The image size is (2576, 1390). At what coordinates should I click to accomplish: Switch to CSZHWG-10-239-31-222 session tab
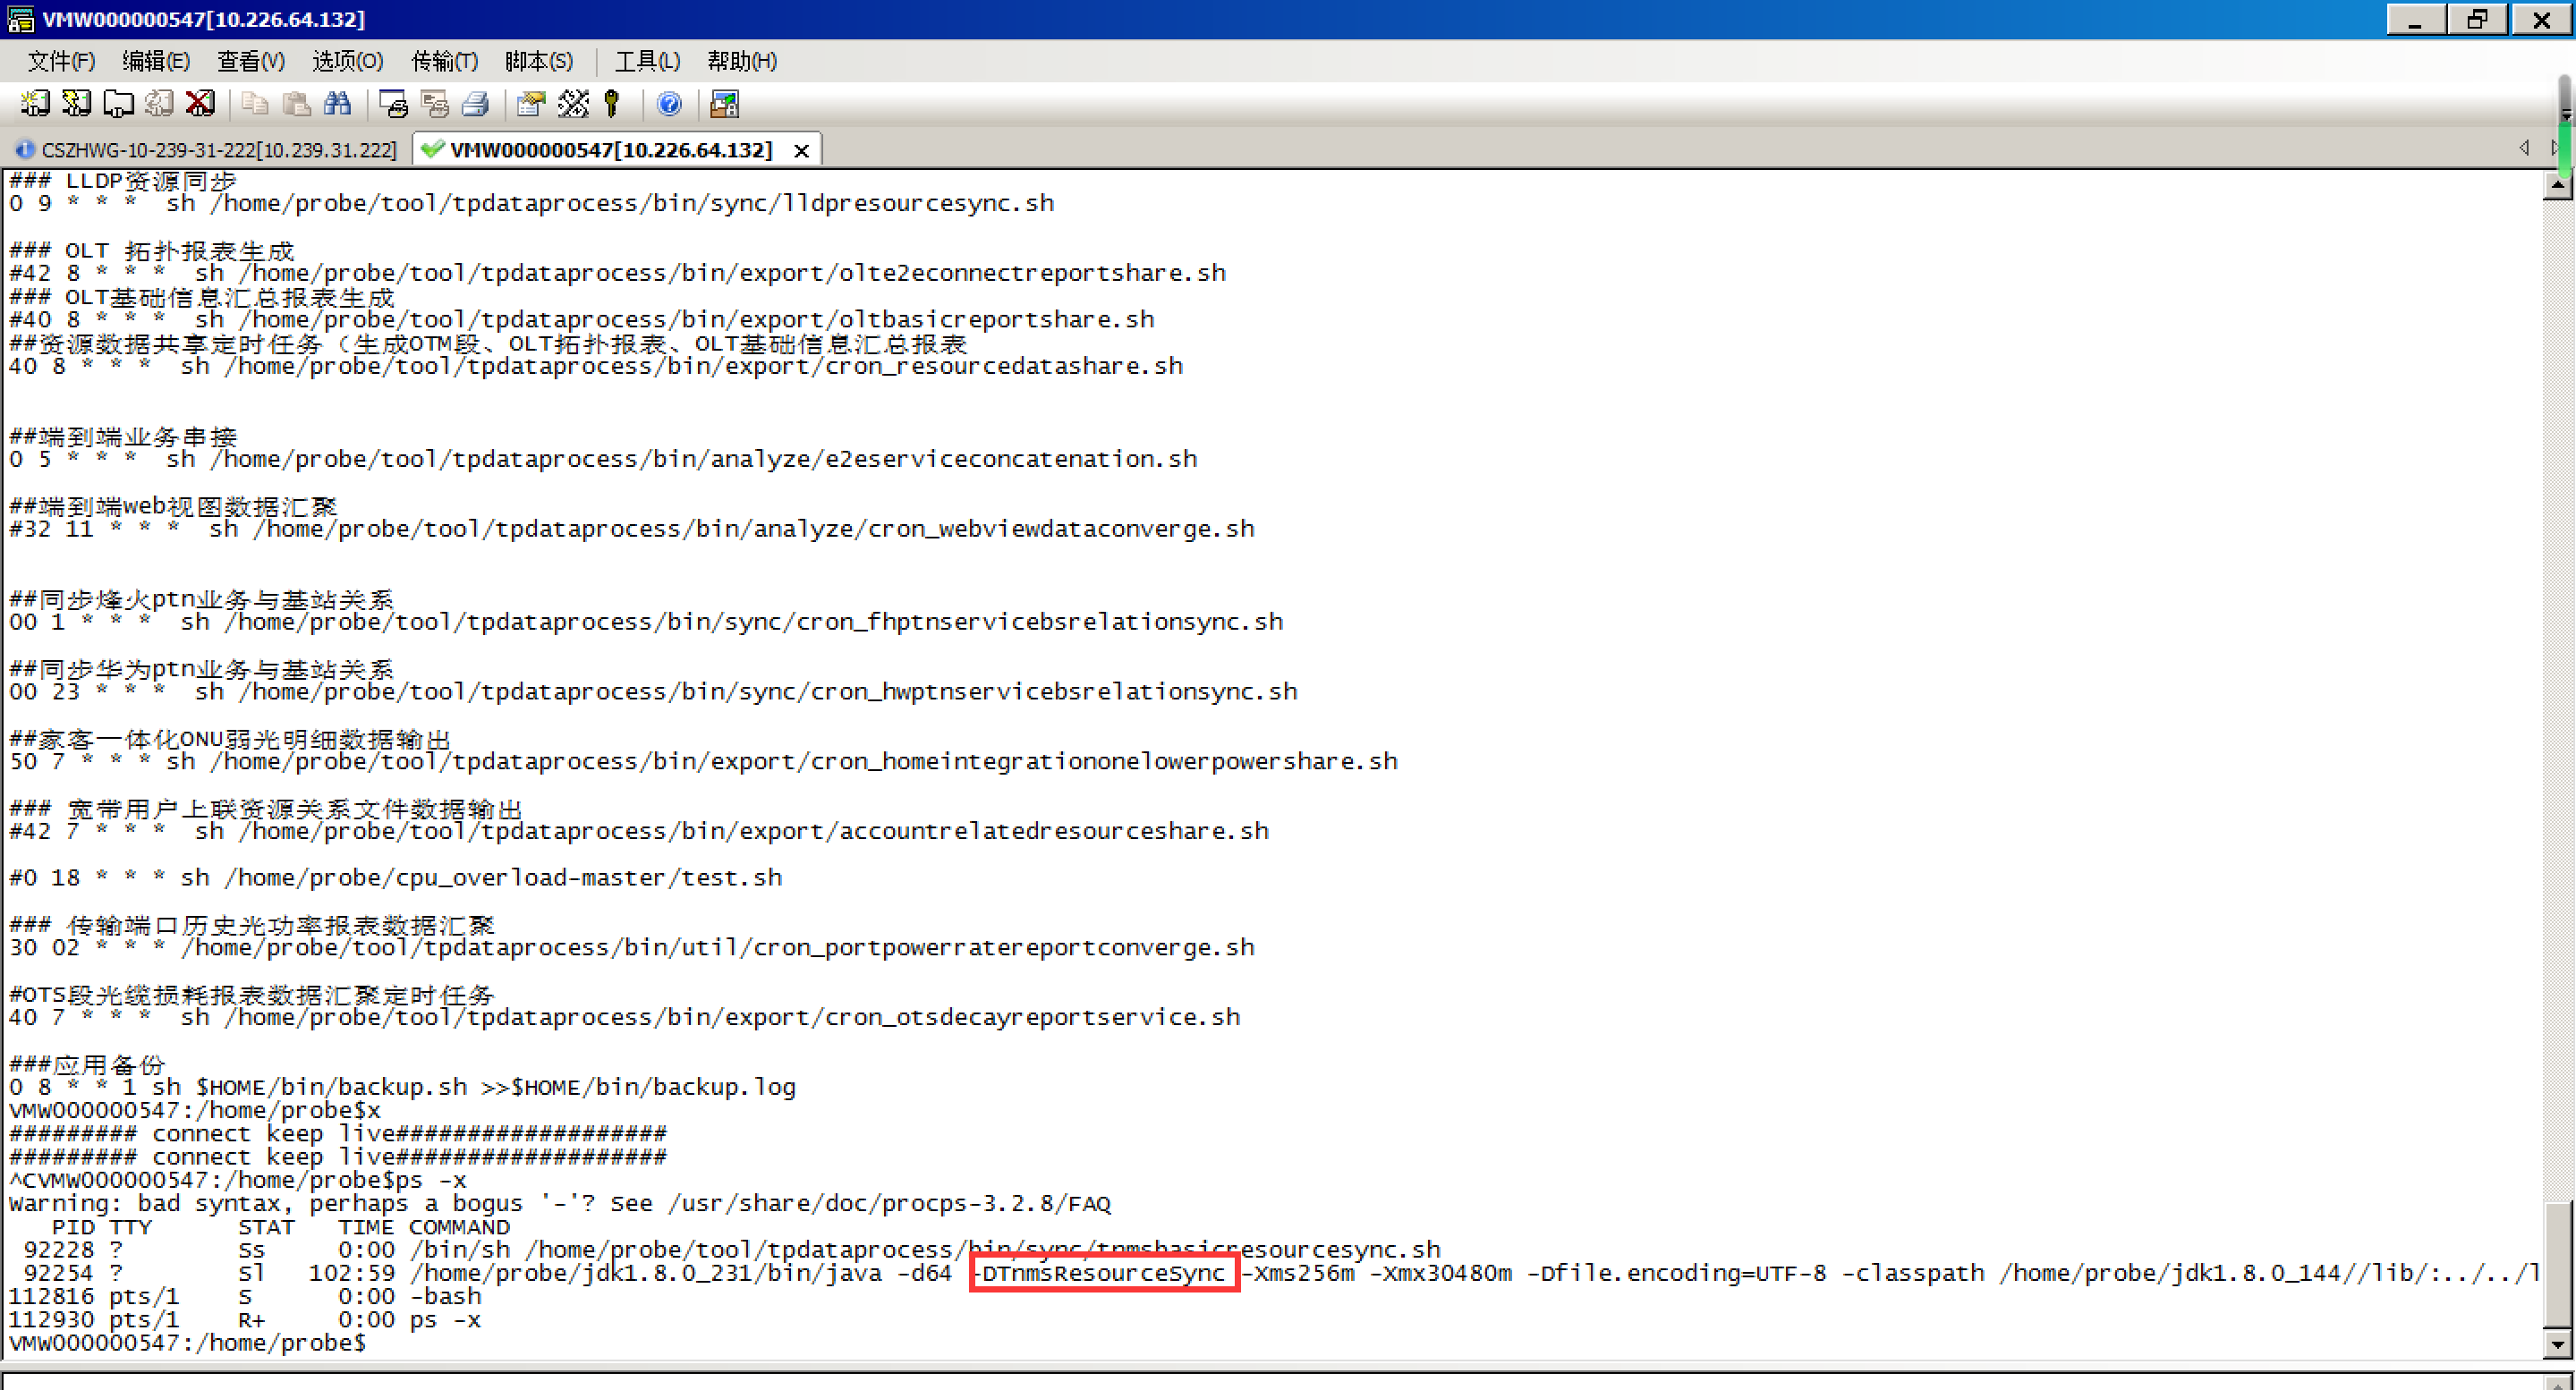pos(207,150)
